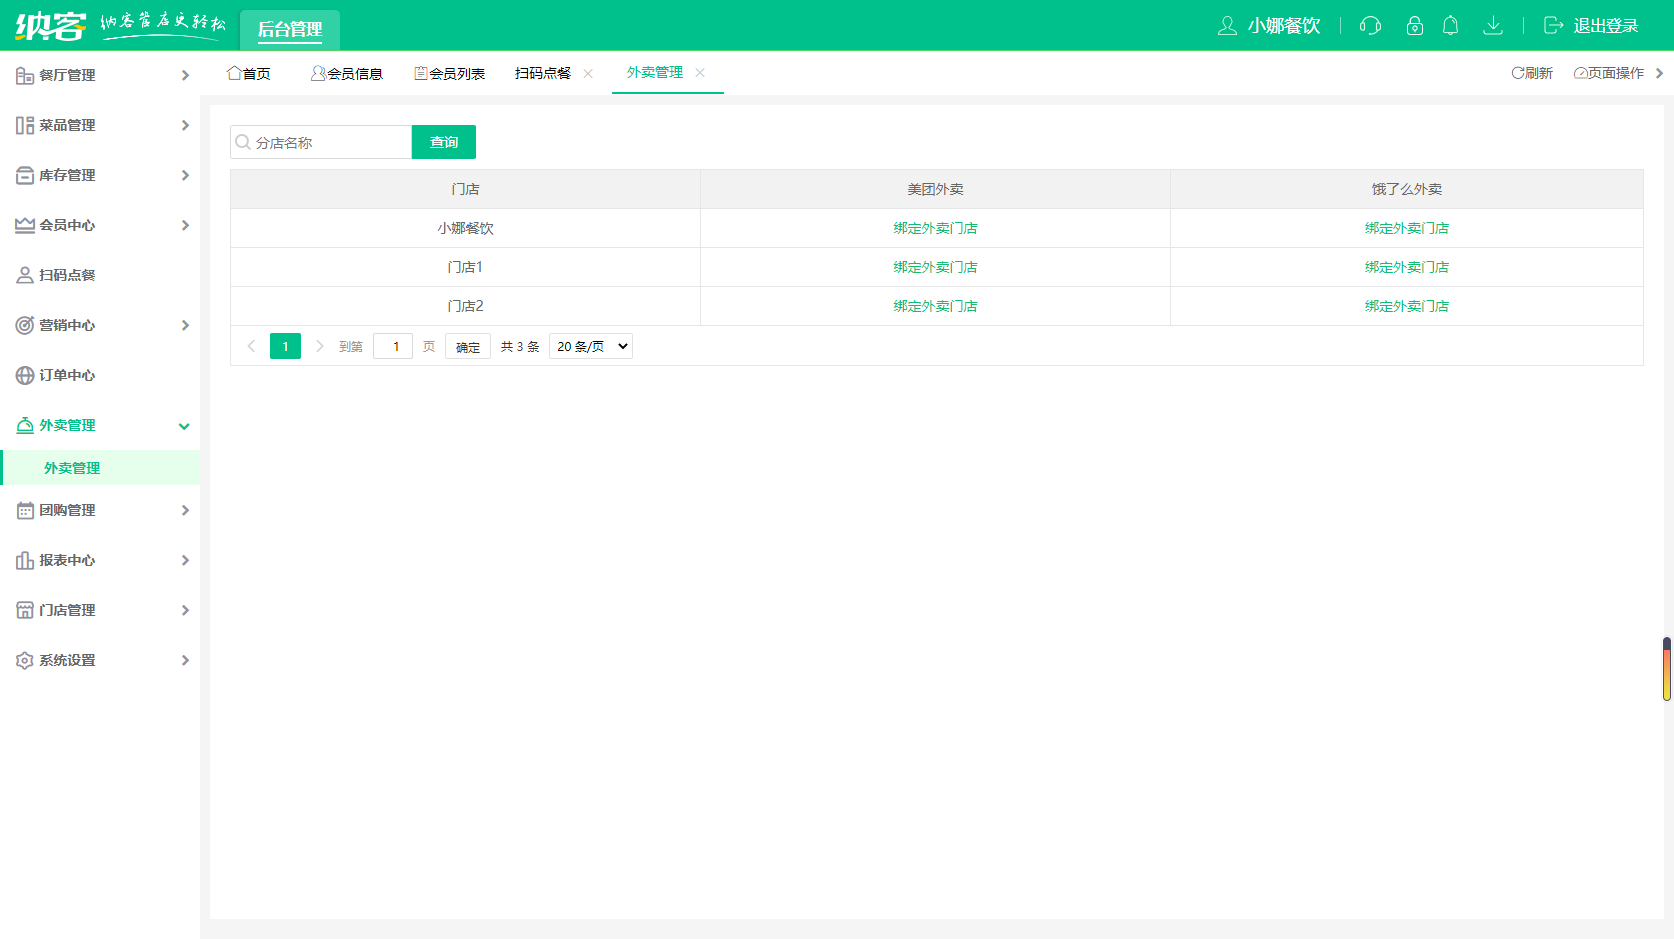Click the customer service headset icon

tap(1370, 26)
